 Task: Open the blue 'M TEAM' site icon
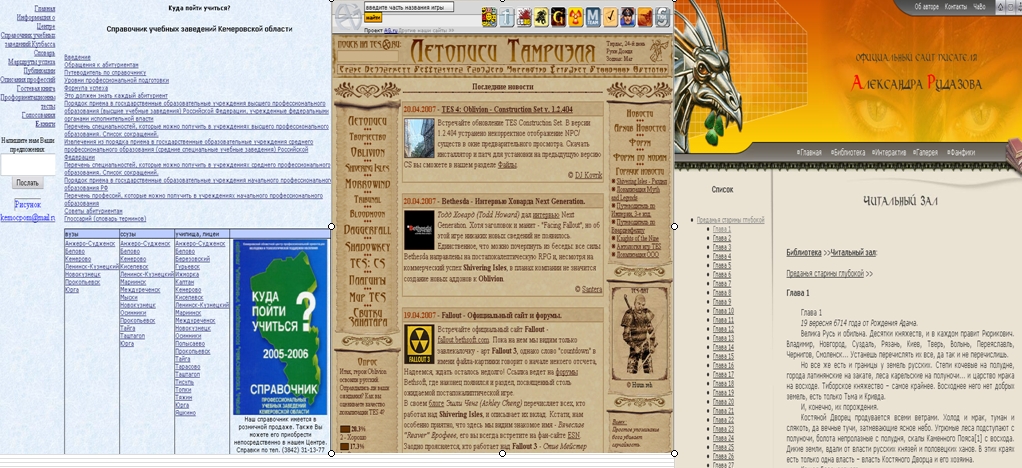tap(593, 16)
